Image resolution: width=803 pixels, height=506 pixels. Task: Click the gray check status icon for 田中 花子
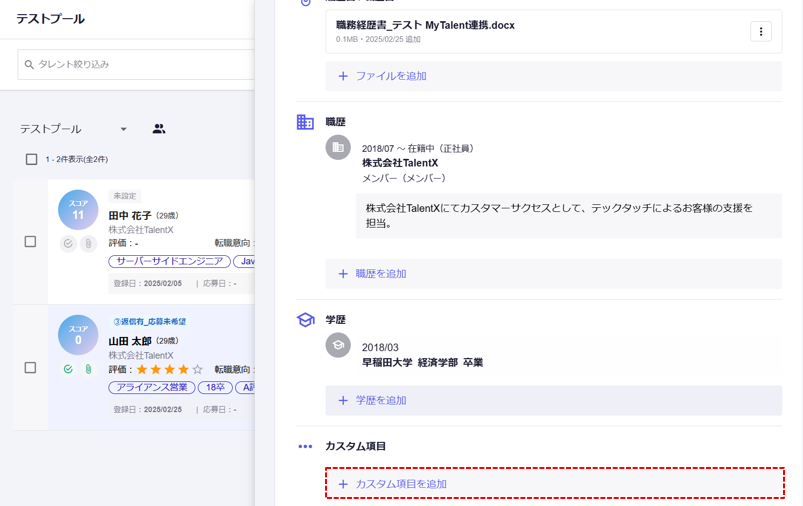(x=68, y=243)
